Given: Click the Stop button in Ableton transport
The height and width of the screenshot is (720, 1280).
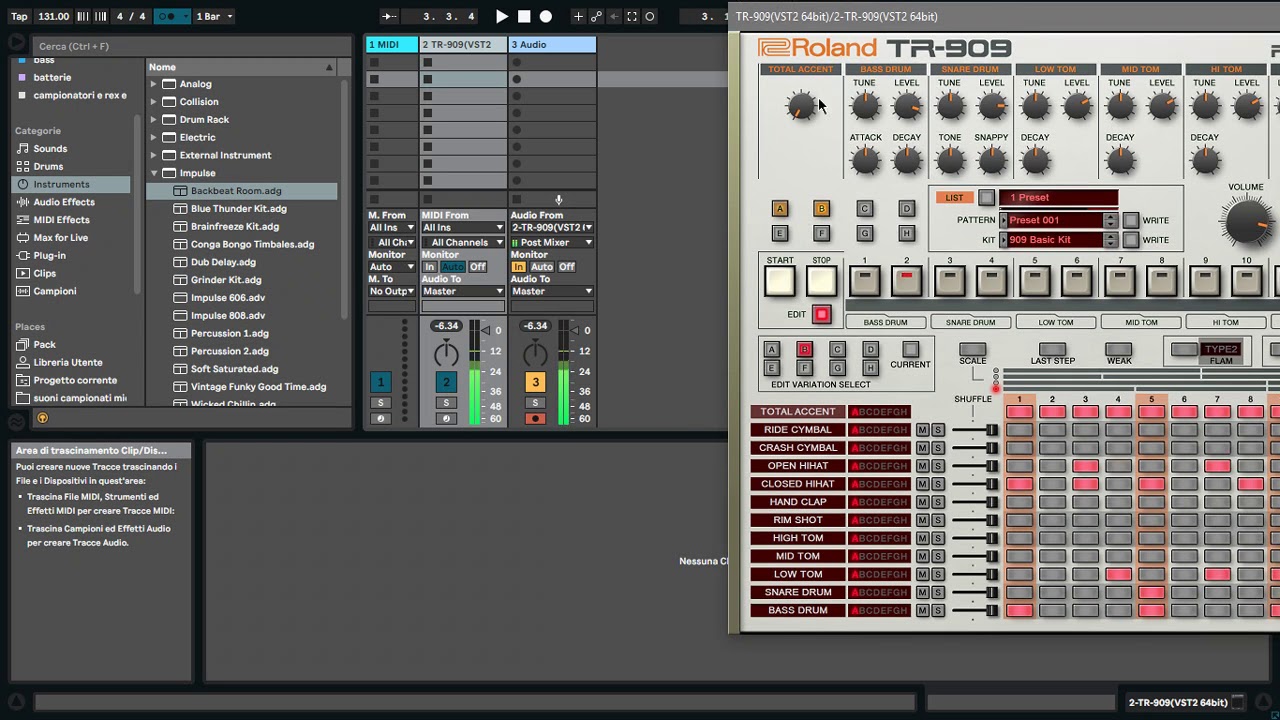Looking at the screenshot, I should 523,16.
